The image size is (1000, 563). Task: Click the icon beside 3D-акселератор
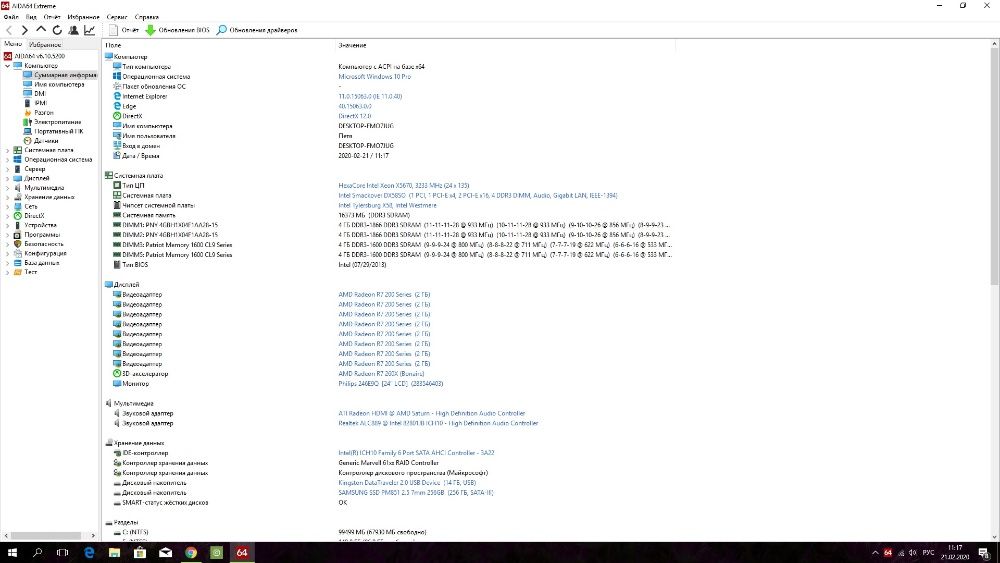point(117,374)
